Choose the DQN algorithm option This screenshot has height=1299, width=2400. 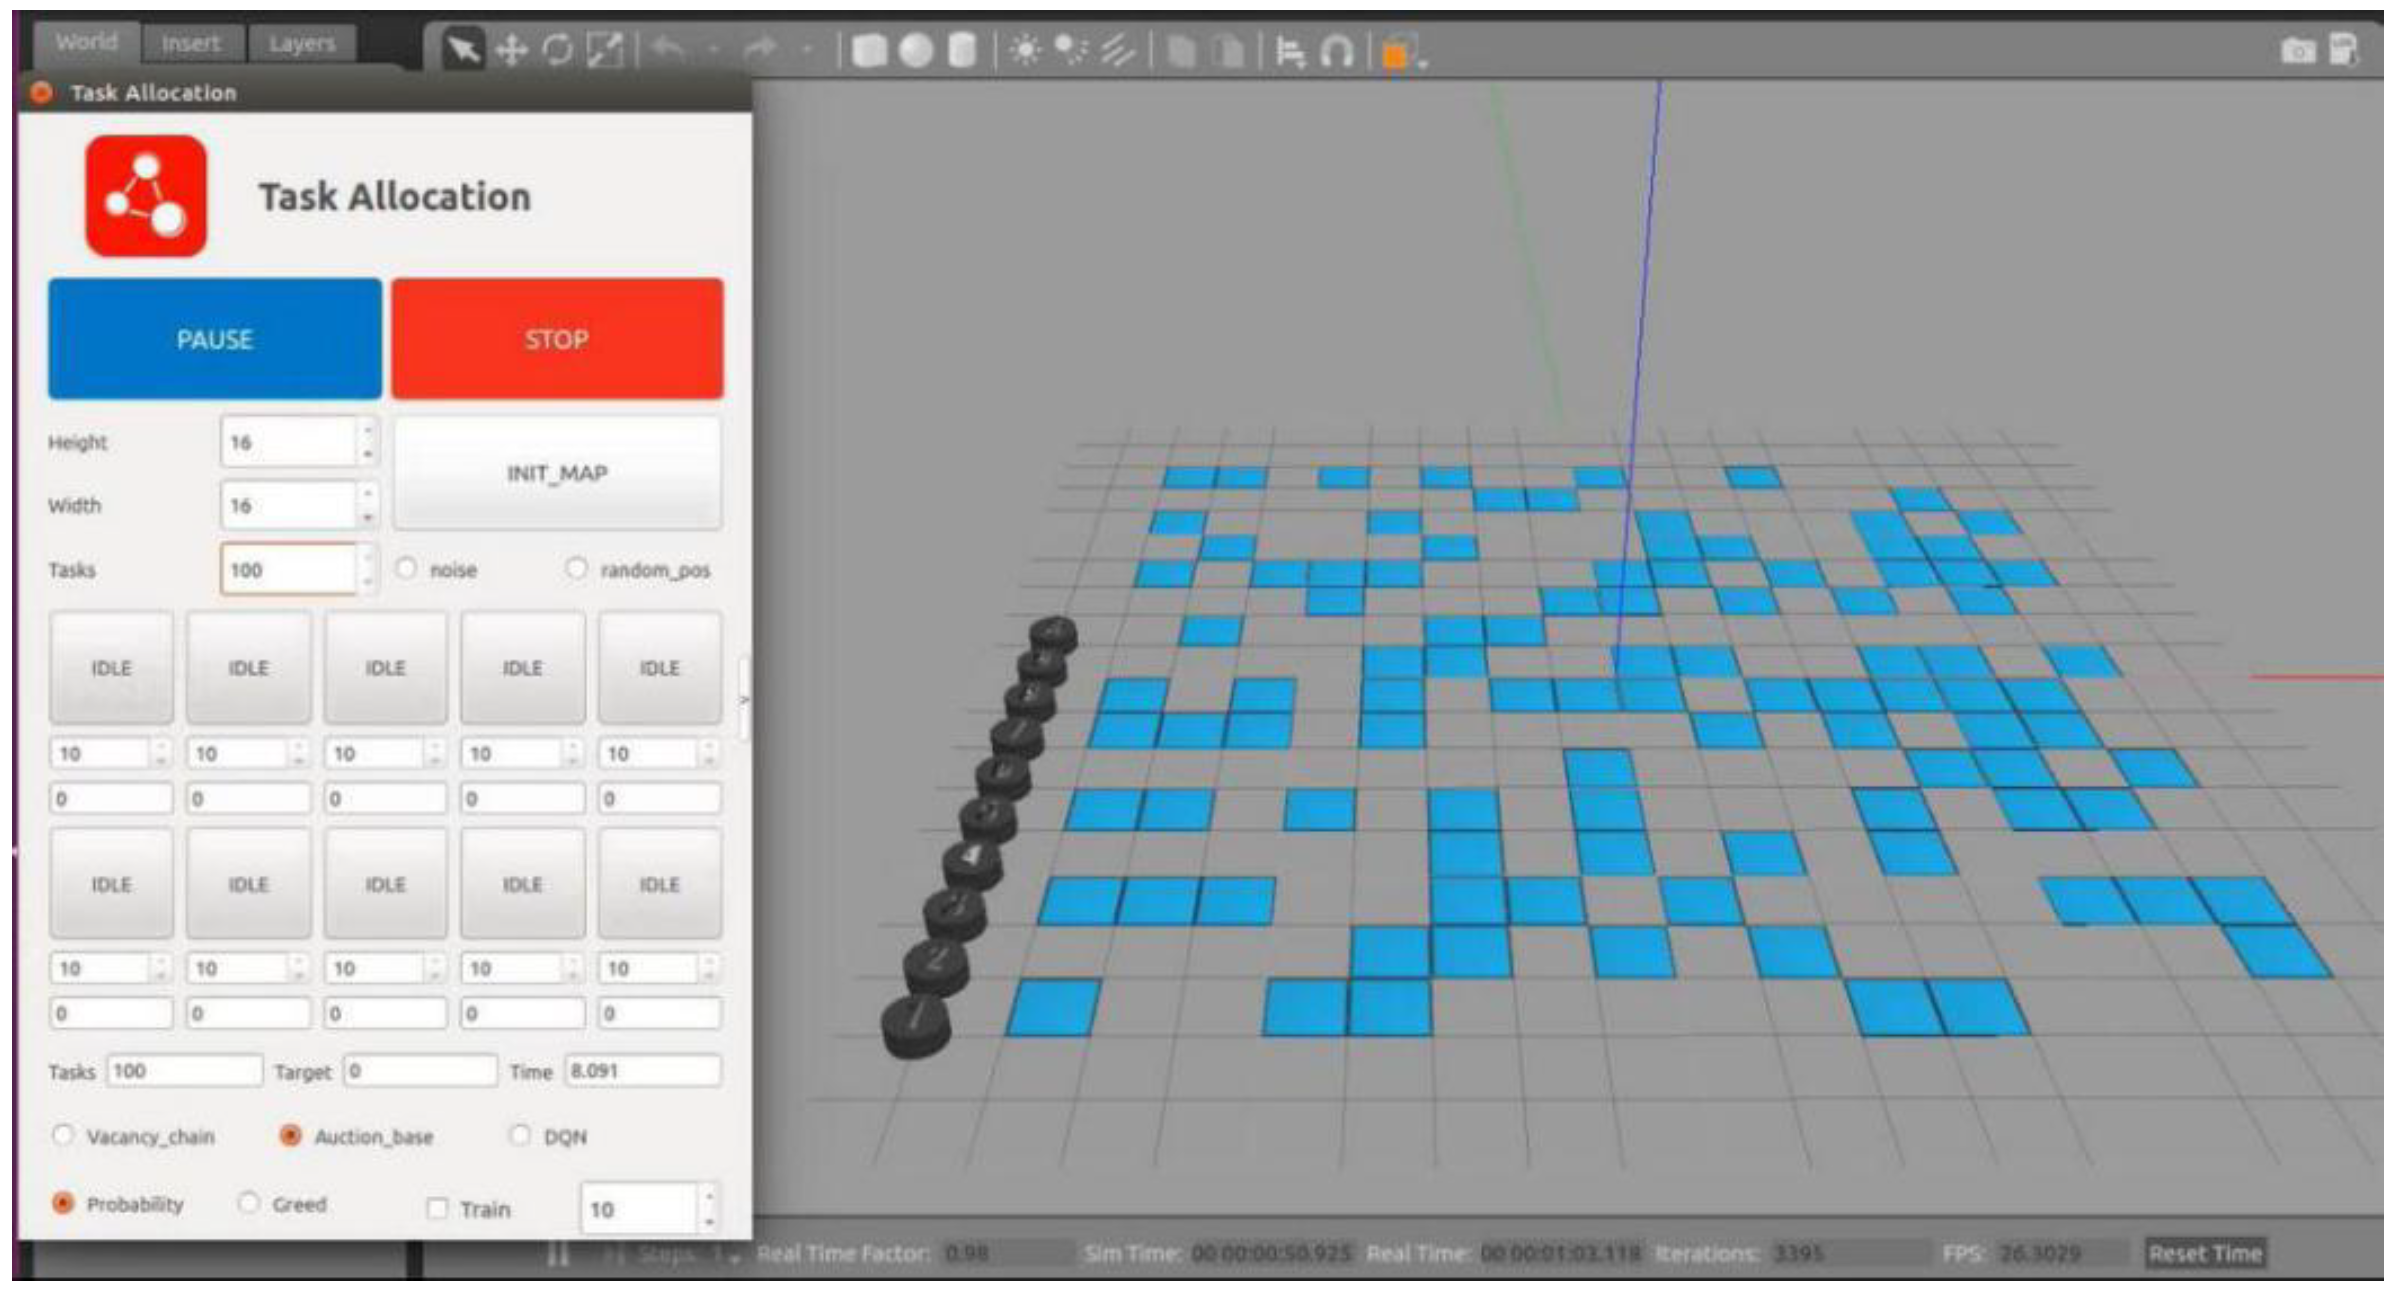(520, 1135)
